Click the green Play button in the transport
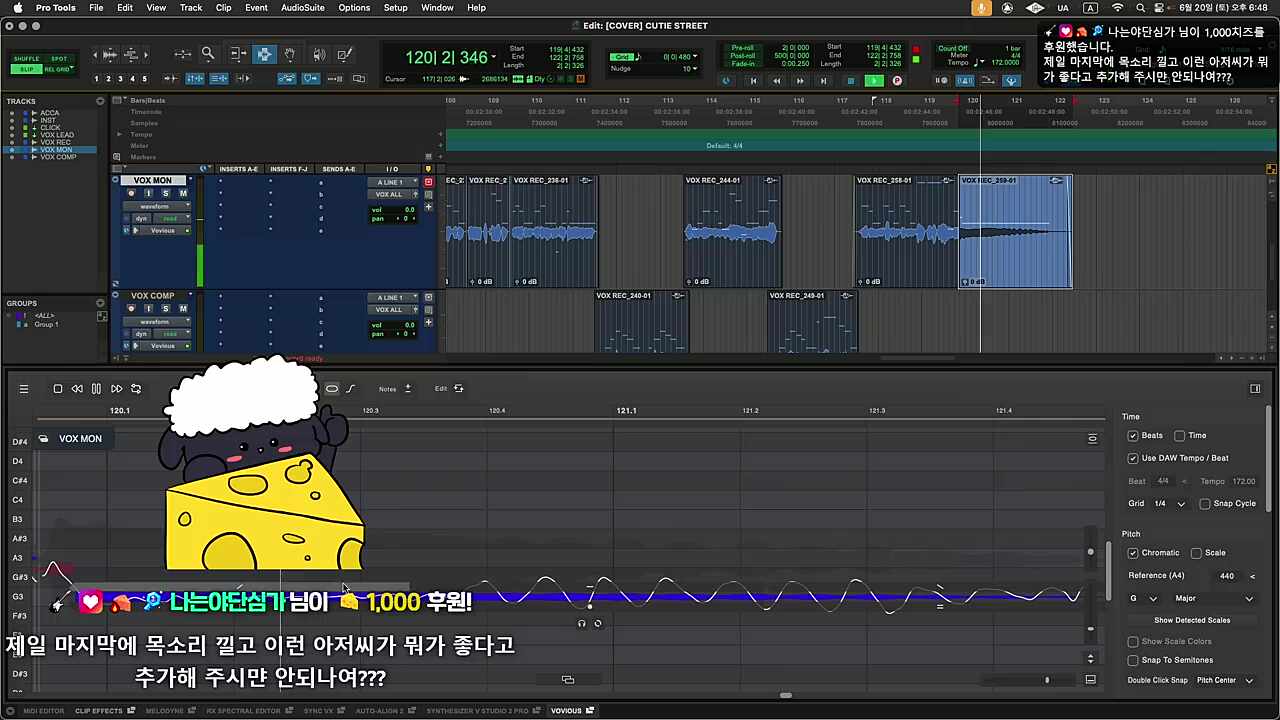The height and width of the screenshot is (720, 1280). (x=874, y=81)
